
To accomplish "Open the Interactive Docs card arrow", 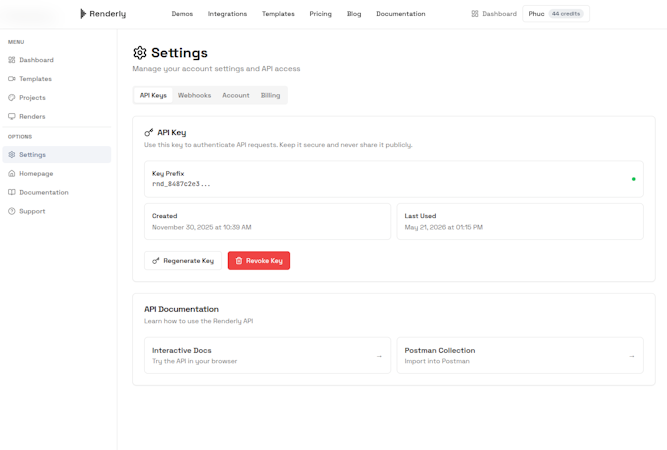I will (x=379, y=356).
